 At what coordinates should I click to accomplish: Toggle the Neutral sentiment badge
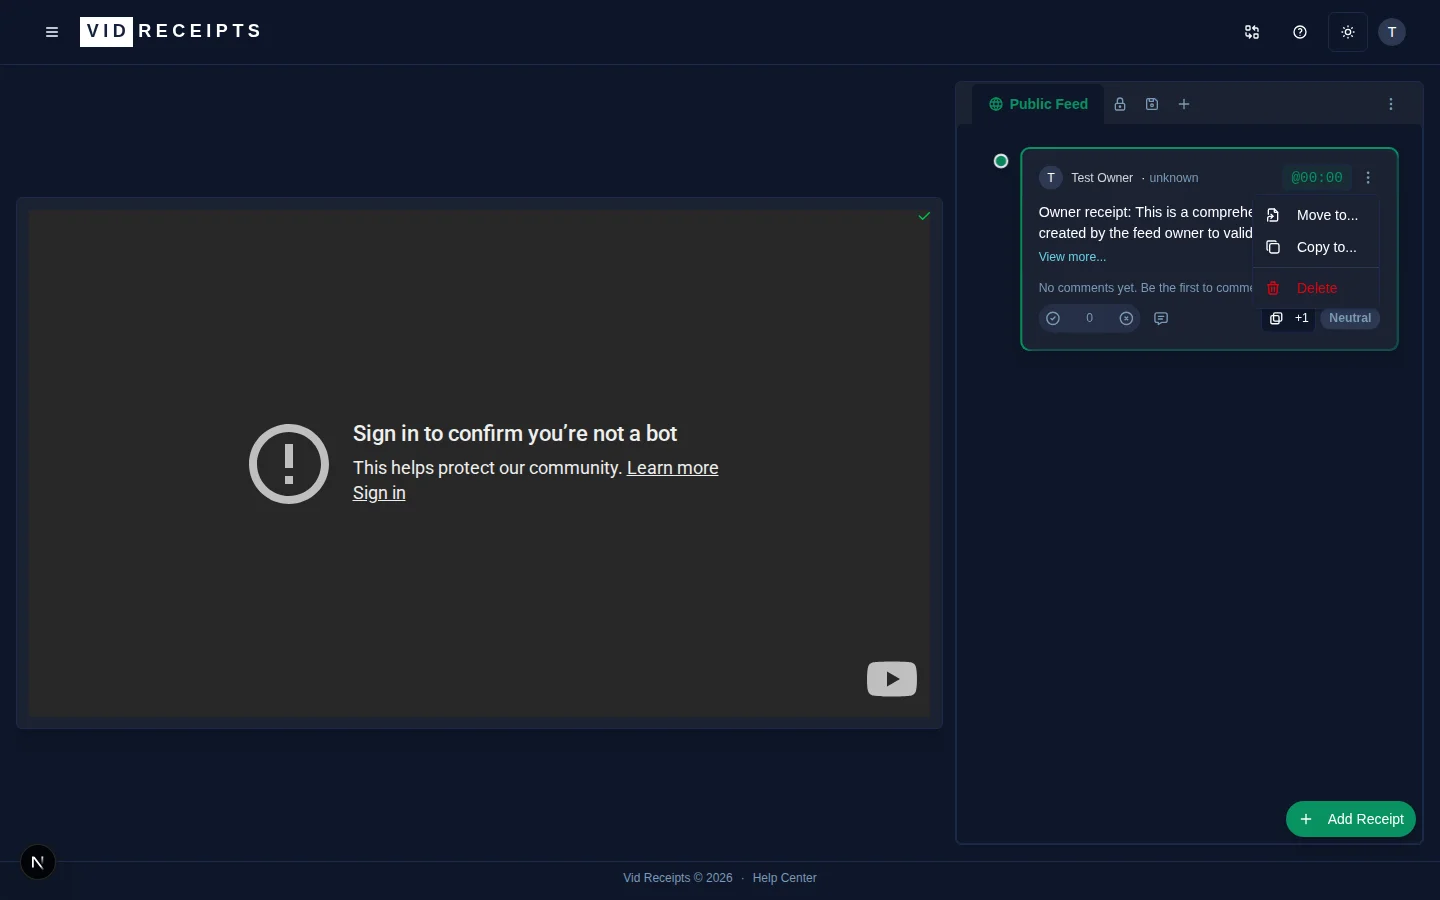click(1350, 318)
